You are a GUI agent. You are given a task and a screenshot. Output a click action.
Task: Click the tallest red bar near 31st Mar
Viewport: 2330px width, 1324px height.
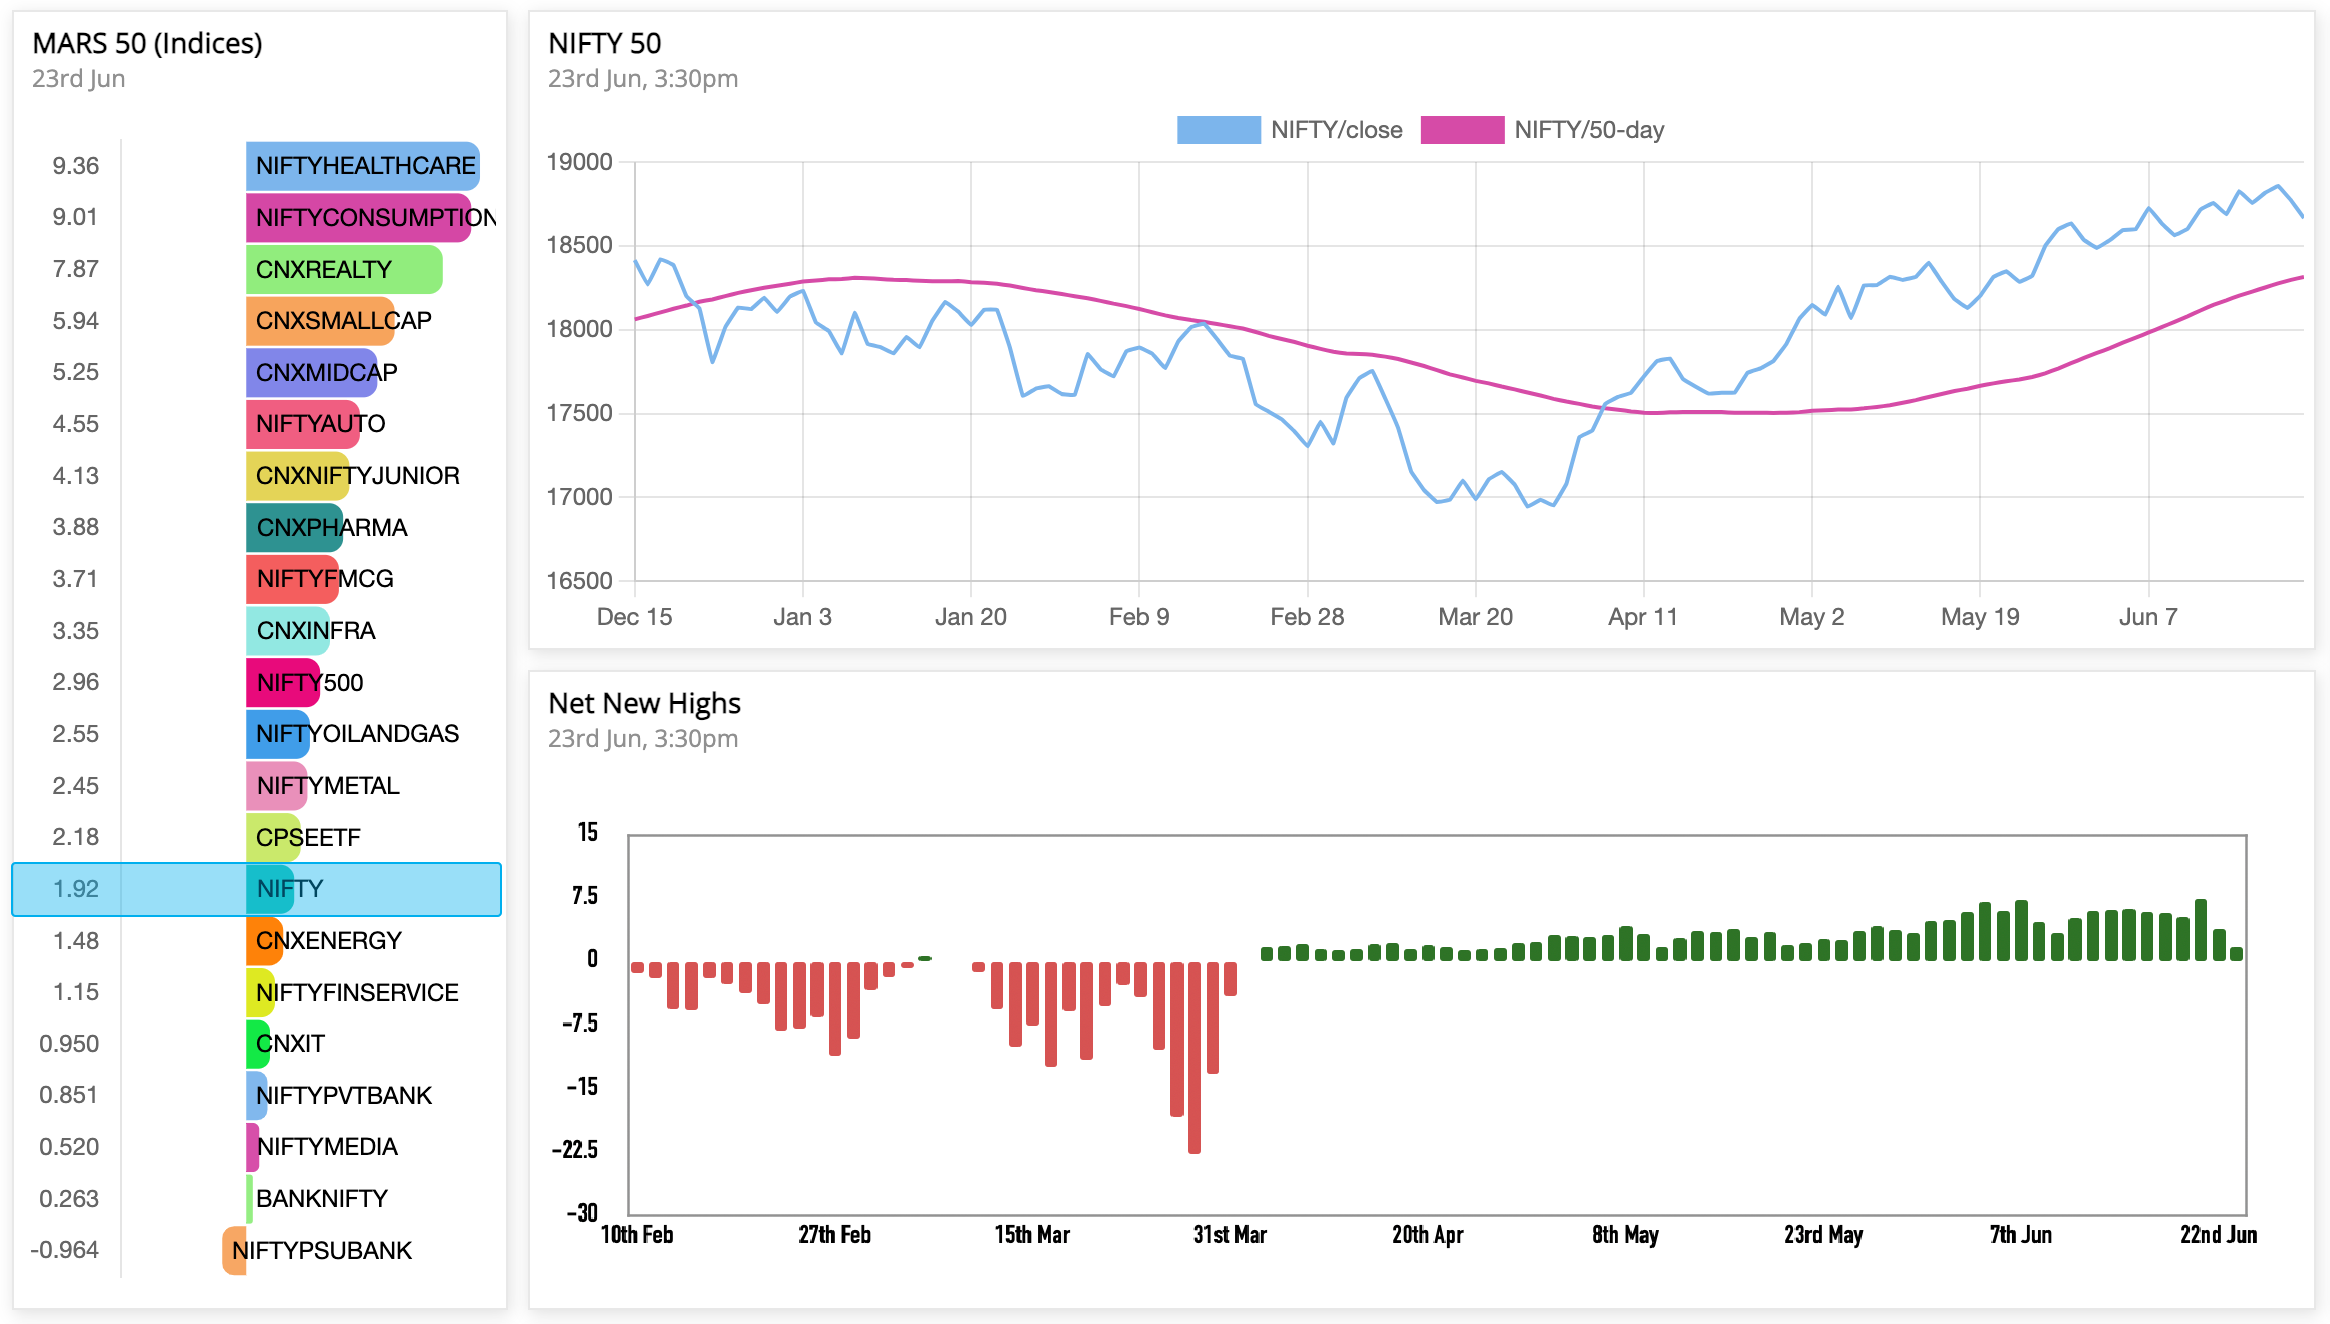point(1194,1058)
